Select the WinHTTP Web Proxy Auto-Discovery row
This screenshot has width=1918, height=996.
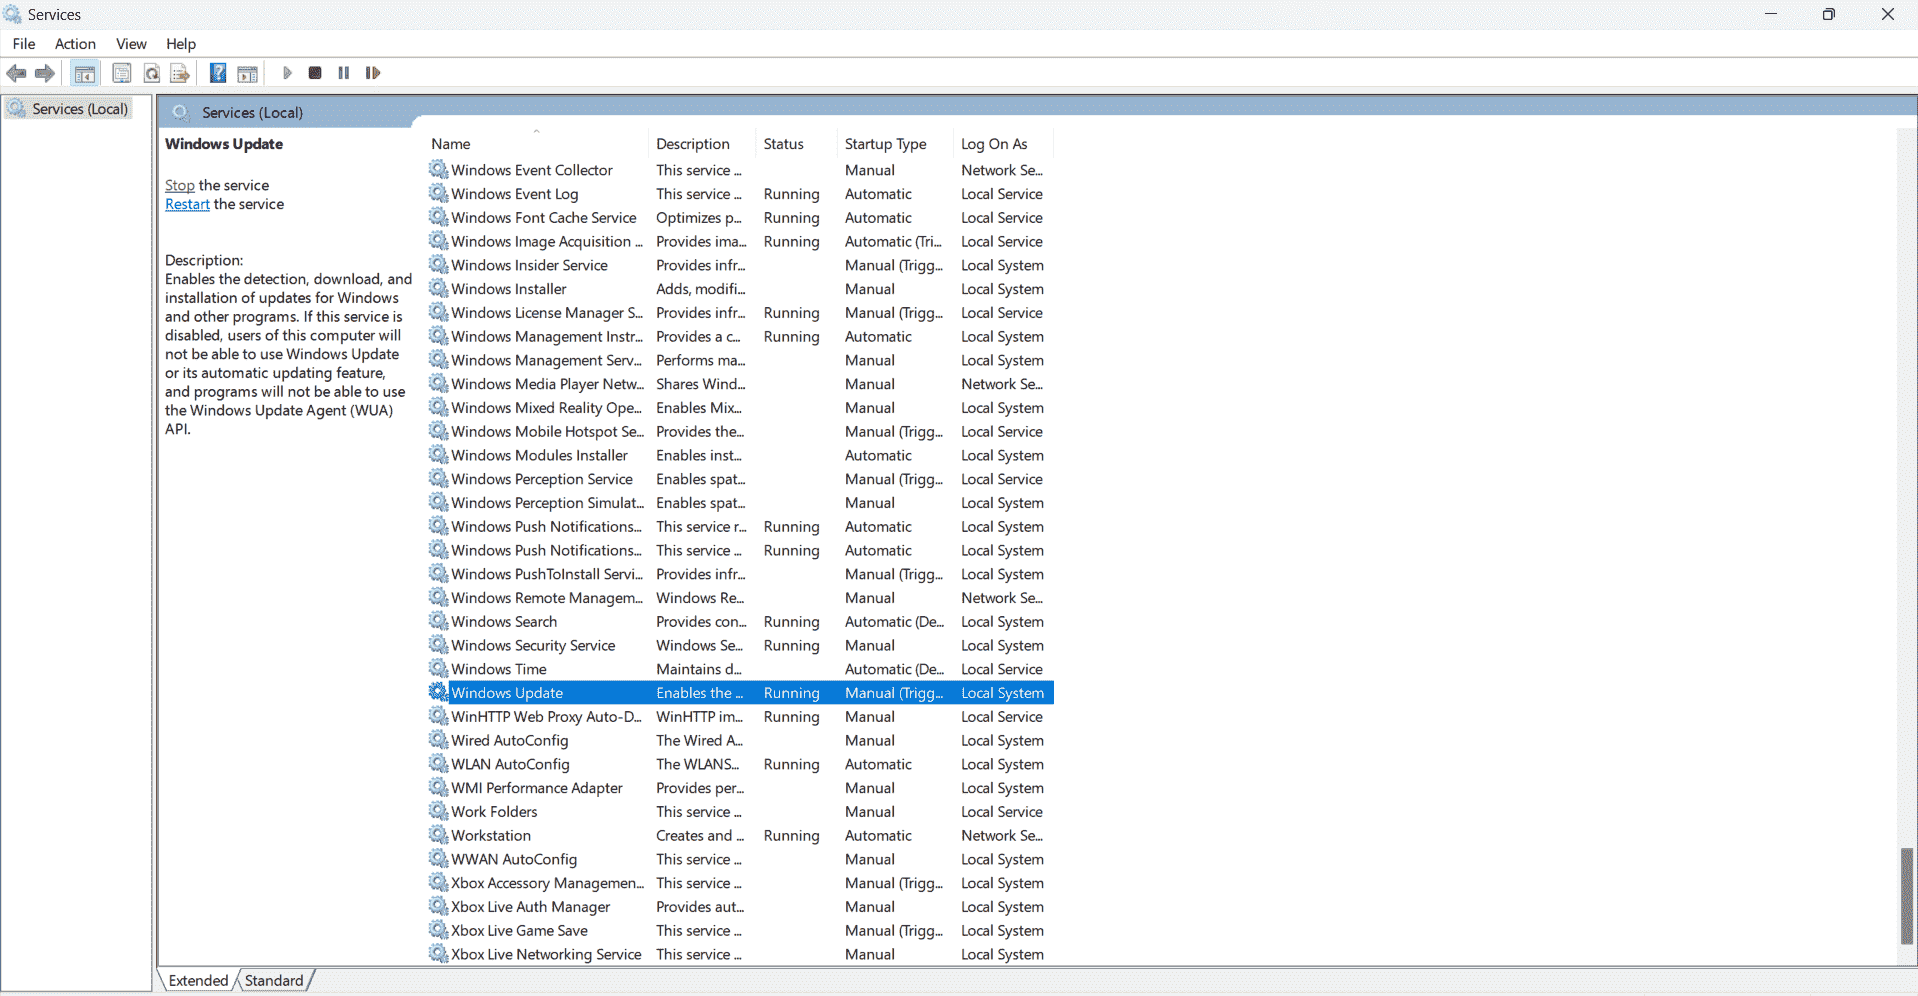740,716
